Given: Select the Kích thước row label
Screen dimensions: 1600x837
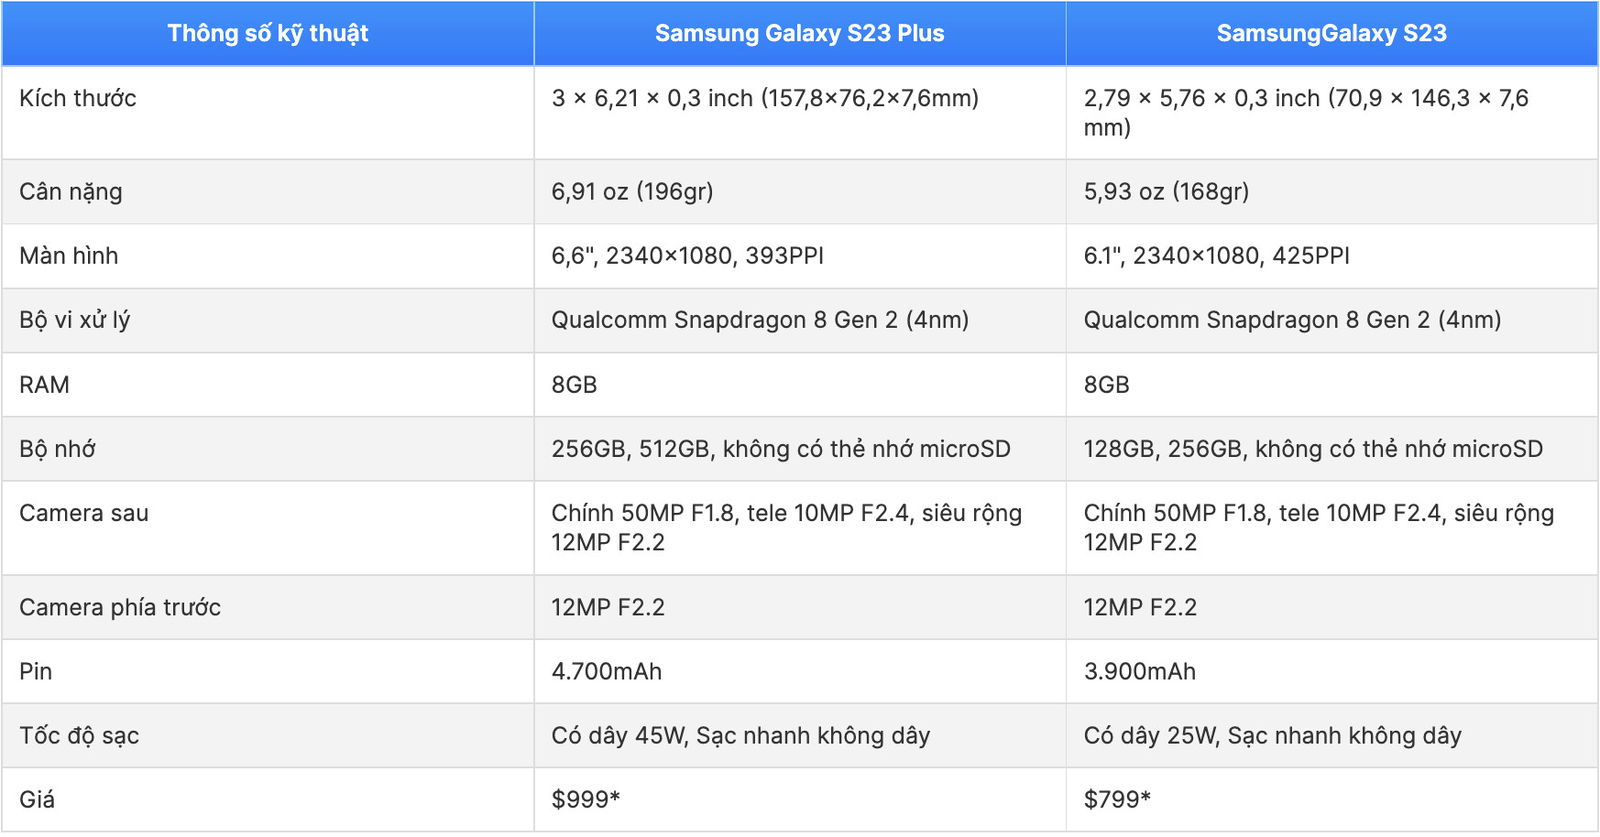Looking at the screenshot, I should click(78, 98).
